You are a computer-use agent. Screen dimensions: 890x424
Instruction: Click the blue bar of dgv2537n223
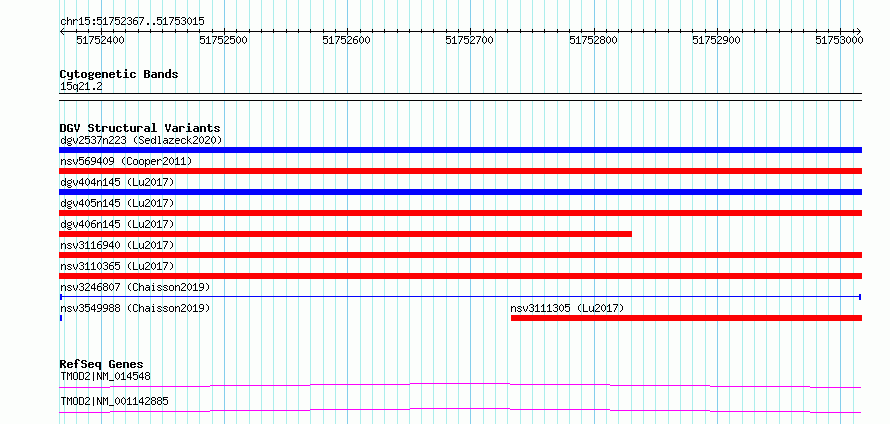pos(460,150)
